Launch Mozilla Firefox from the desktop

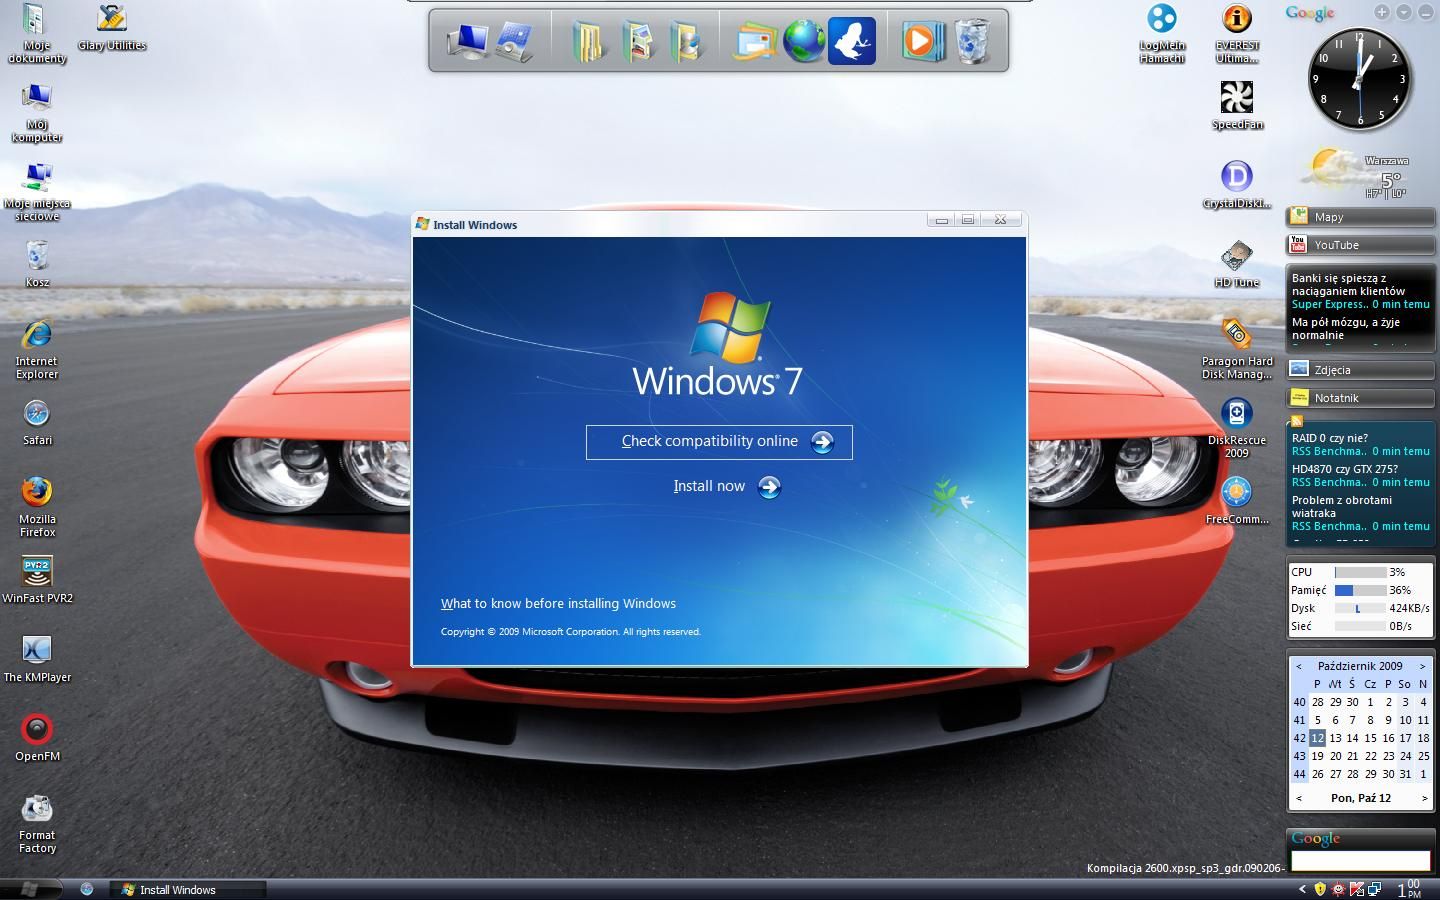click(37, 507)
